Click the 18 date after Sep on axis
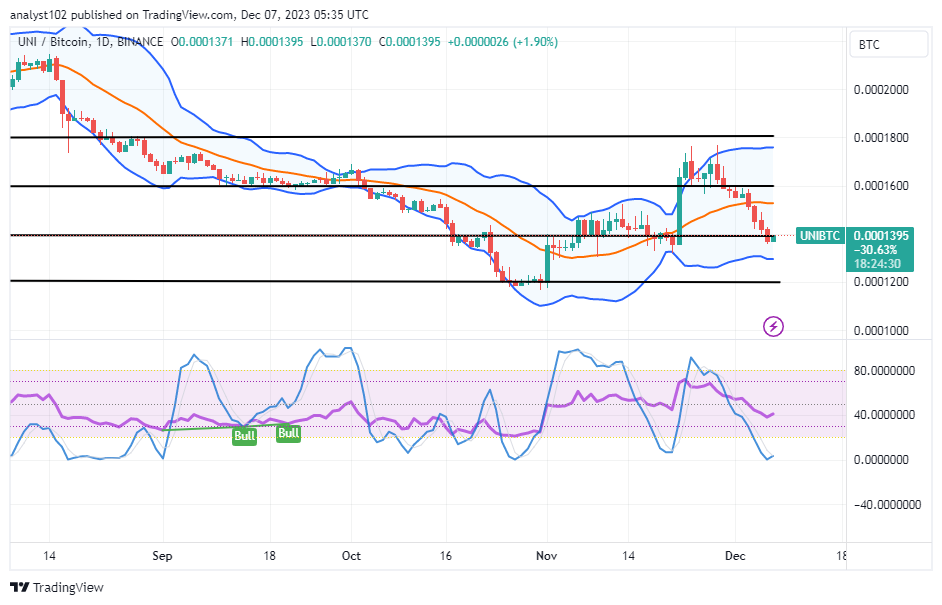Viewport: 942px width, 605px height. 270,556
